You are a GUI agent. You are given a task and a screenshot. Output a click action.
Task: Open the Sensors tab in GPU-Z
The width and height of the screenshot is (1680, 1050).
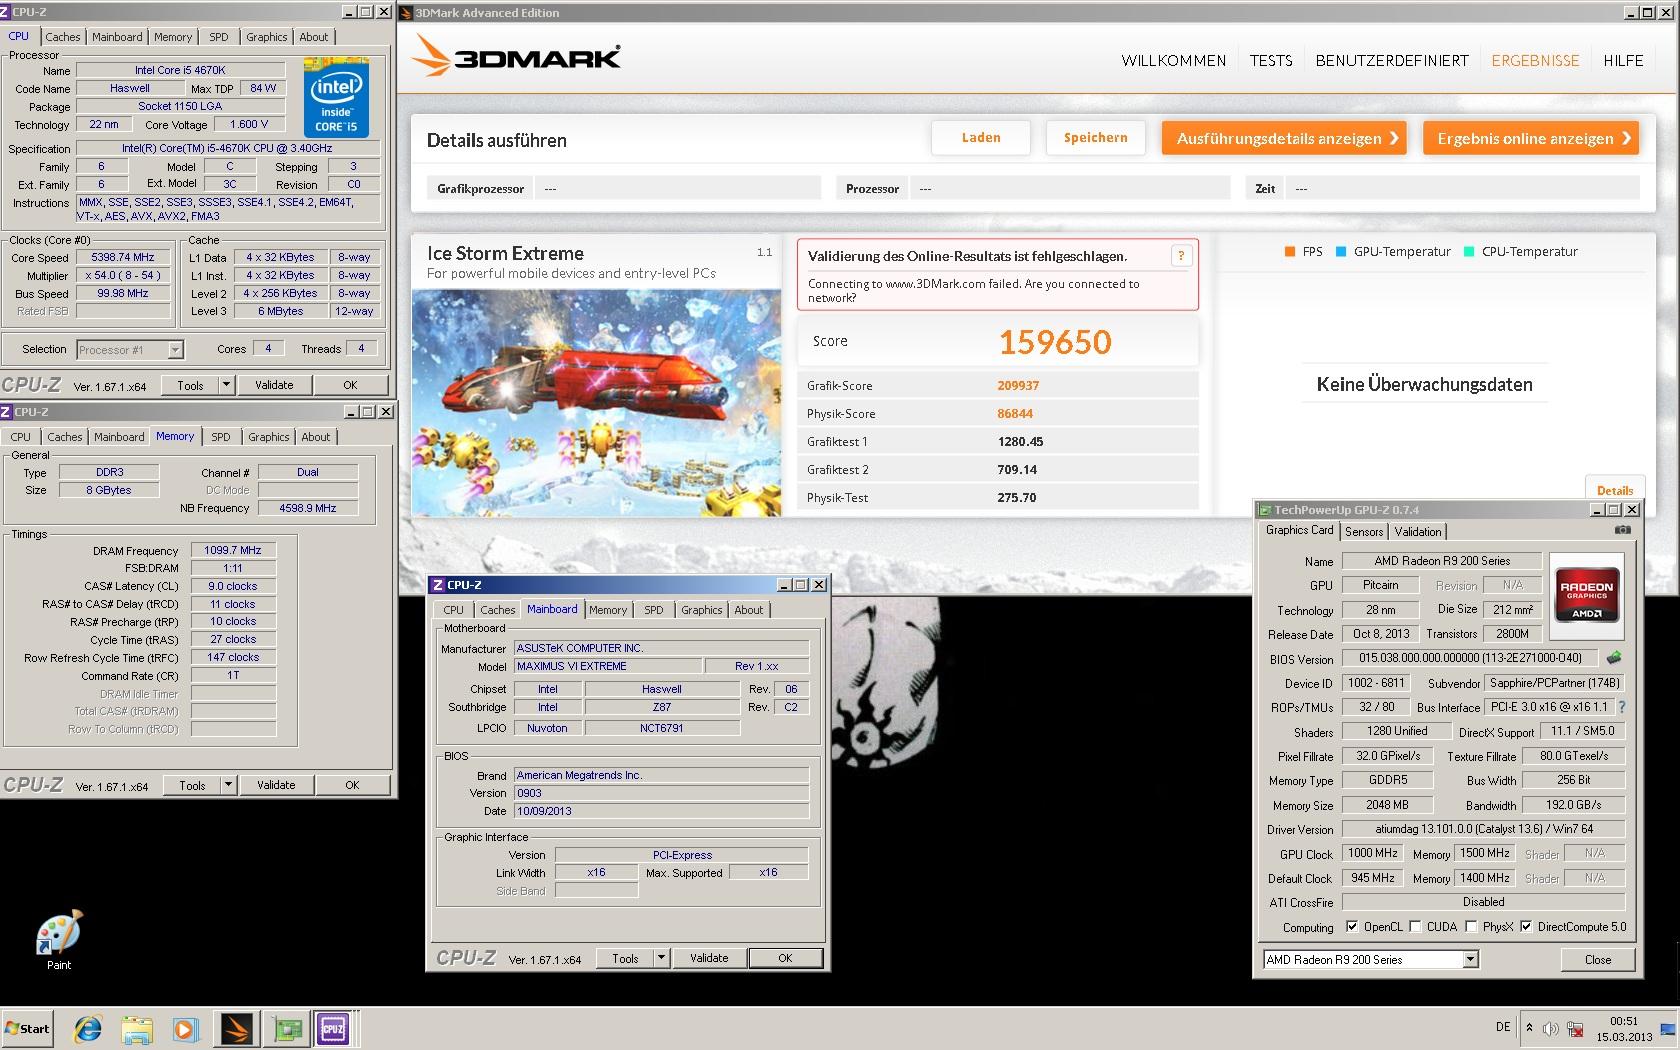point(1364,532)
